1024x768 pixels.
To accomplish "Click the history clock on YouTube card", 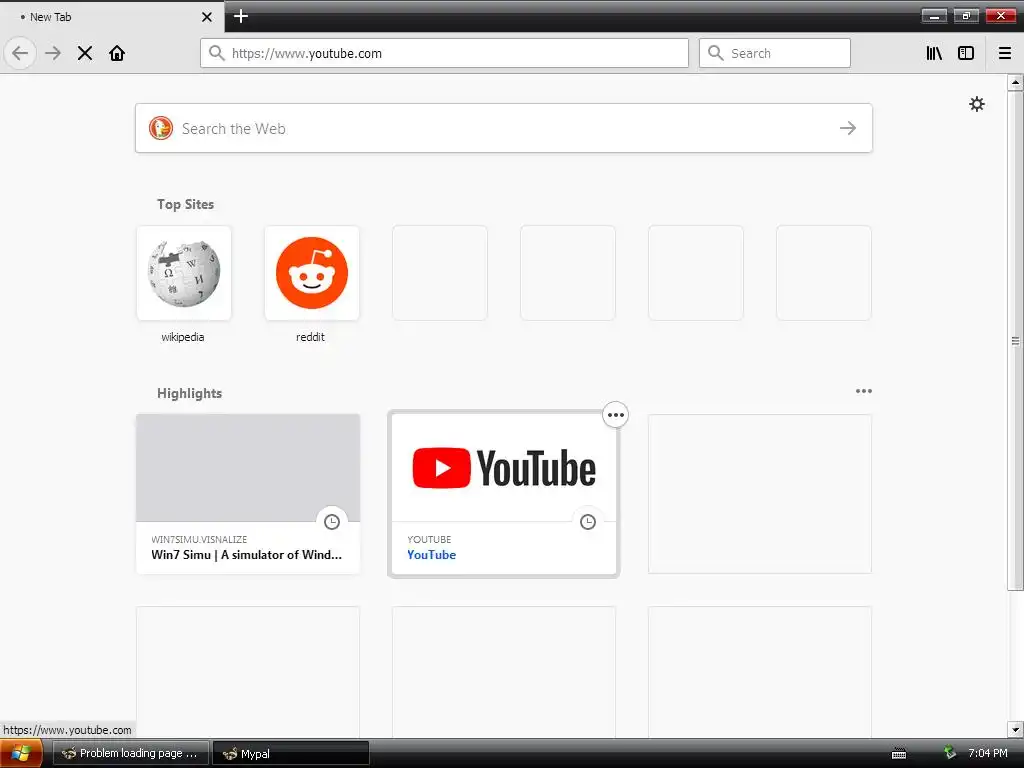I will [588, 521].
